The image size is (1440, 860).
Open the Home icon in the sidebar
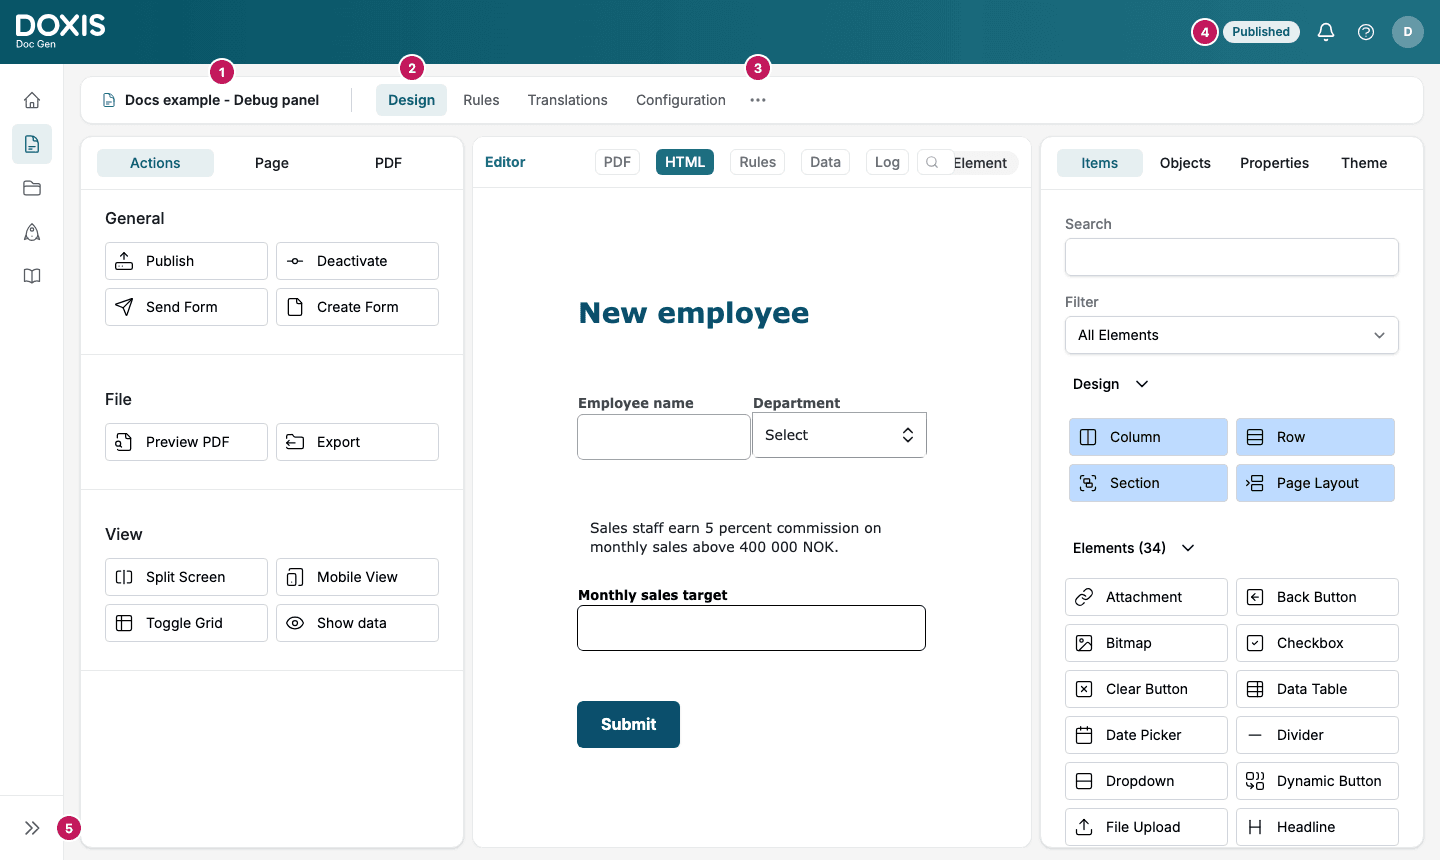tap(32, 100)
